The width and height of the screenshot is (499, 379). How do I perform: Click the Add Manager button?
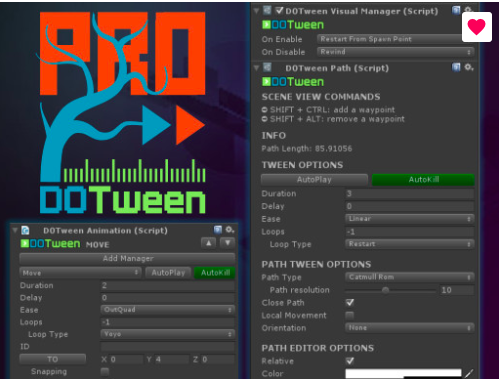coord(127,258)
